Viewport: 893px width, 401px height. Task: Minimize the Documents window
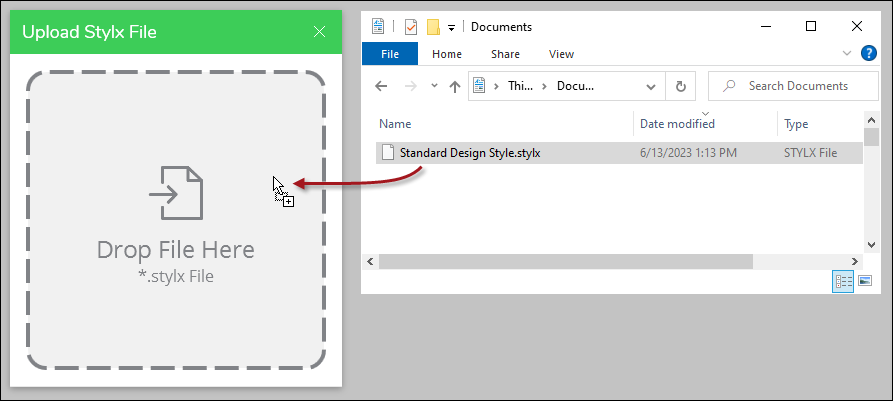click(x=766, y=26)
